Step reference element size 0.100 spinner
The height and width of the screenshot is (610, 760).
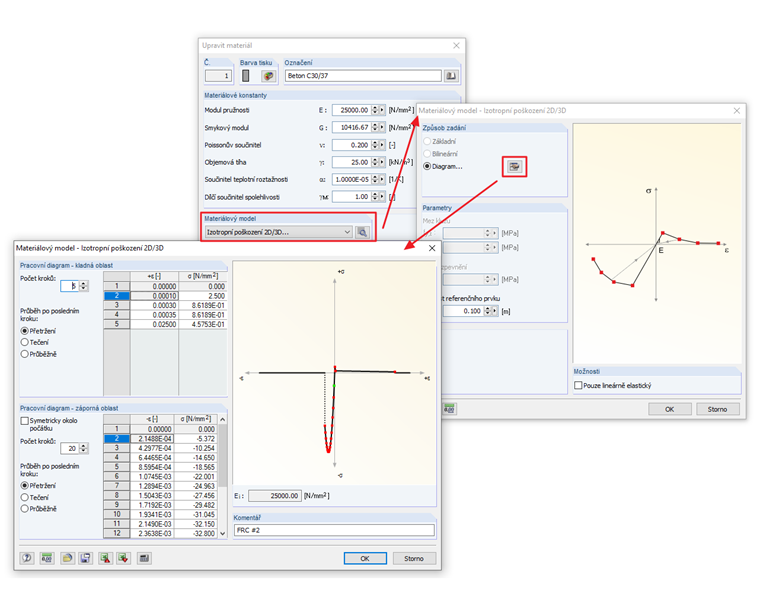point(487,311)
